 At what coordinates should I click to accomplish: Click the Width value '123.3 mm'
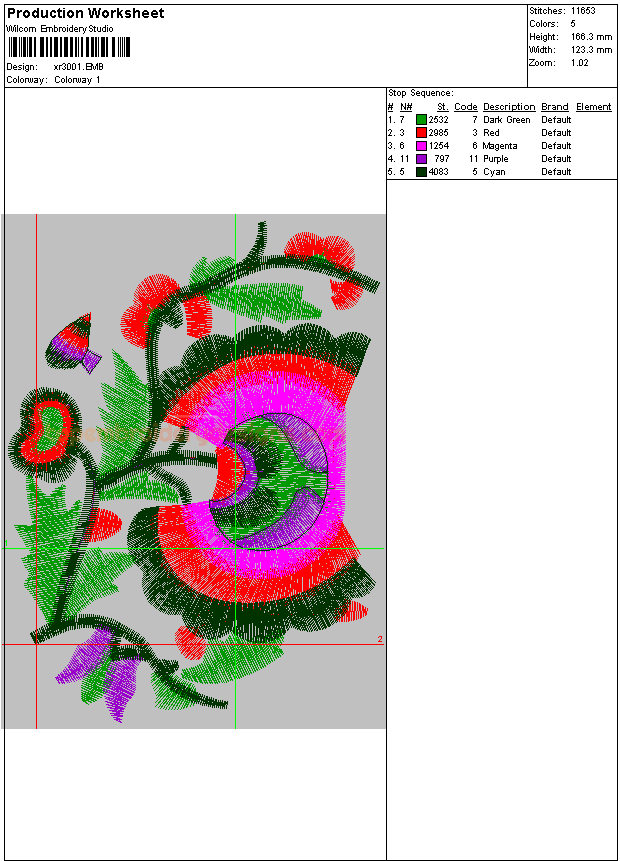[591, 49]
